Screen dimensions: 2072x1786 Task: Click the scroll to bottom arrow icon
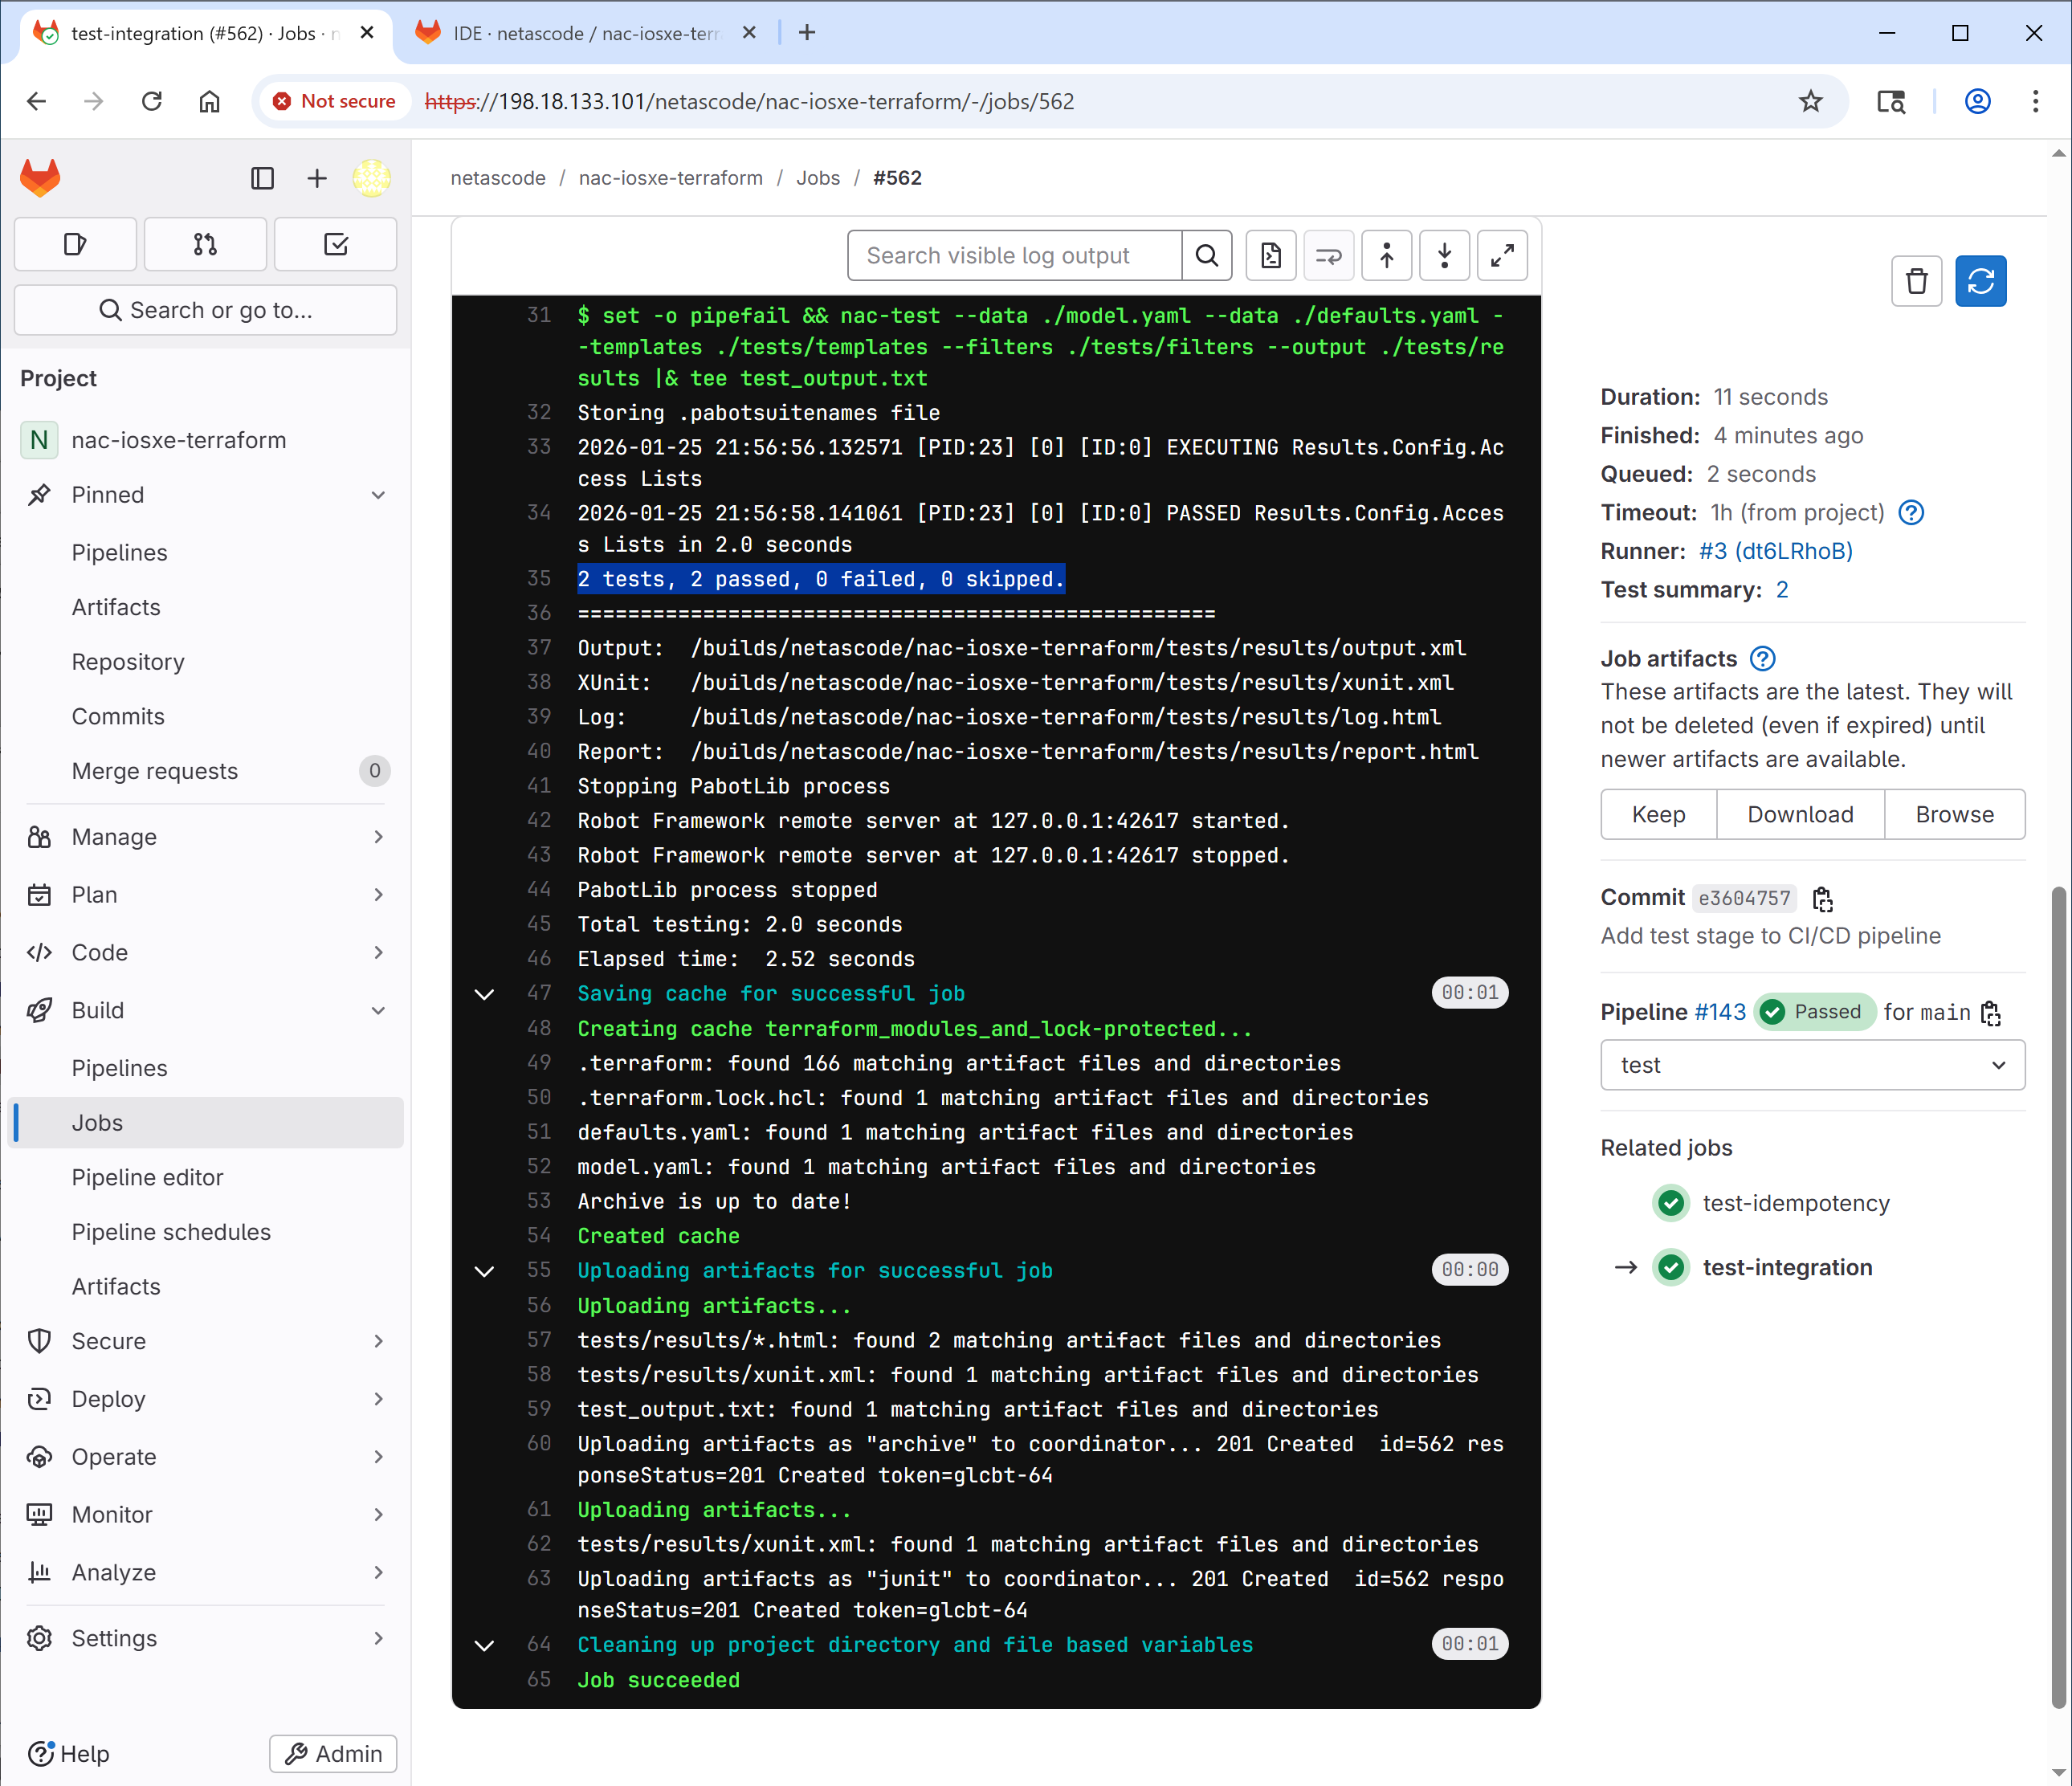coord(1444,256)
